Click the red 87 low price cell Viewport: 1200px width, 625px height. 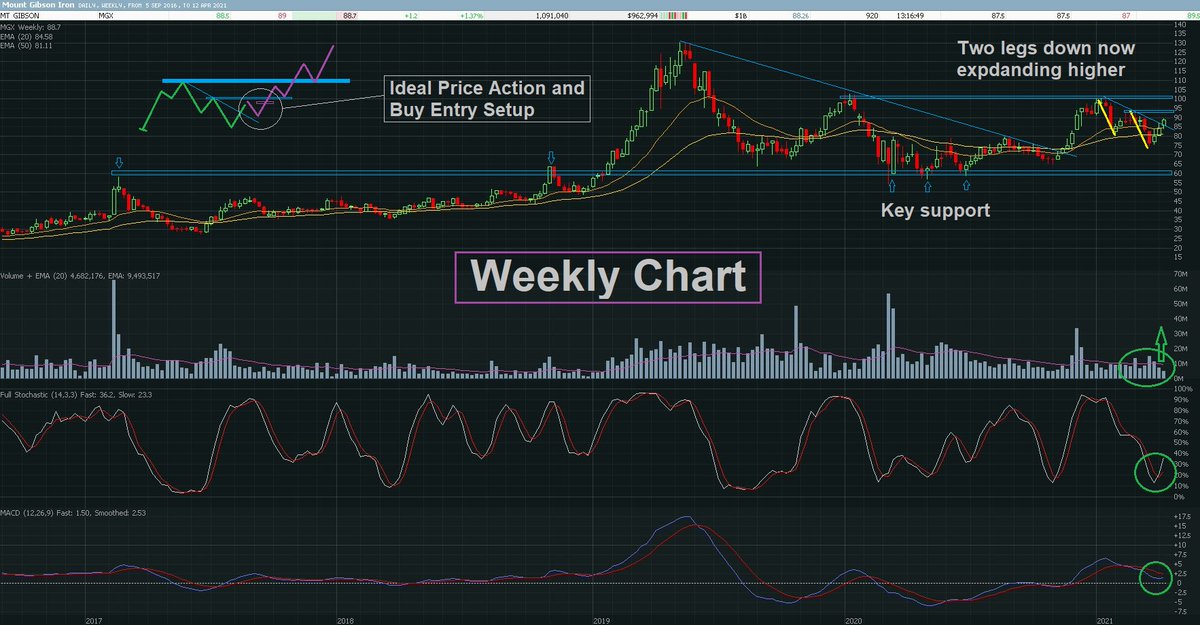click(1127, 18)
